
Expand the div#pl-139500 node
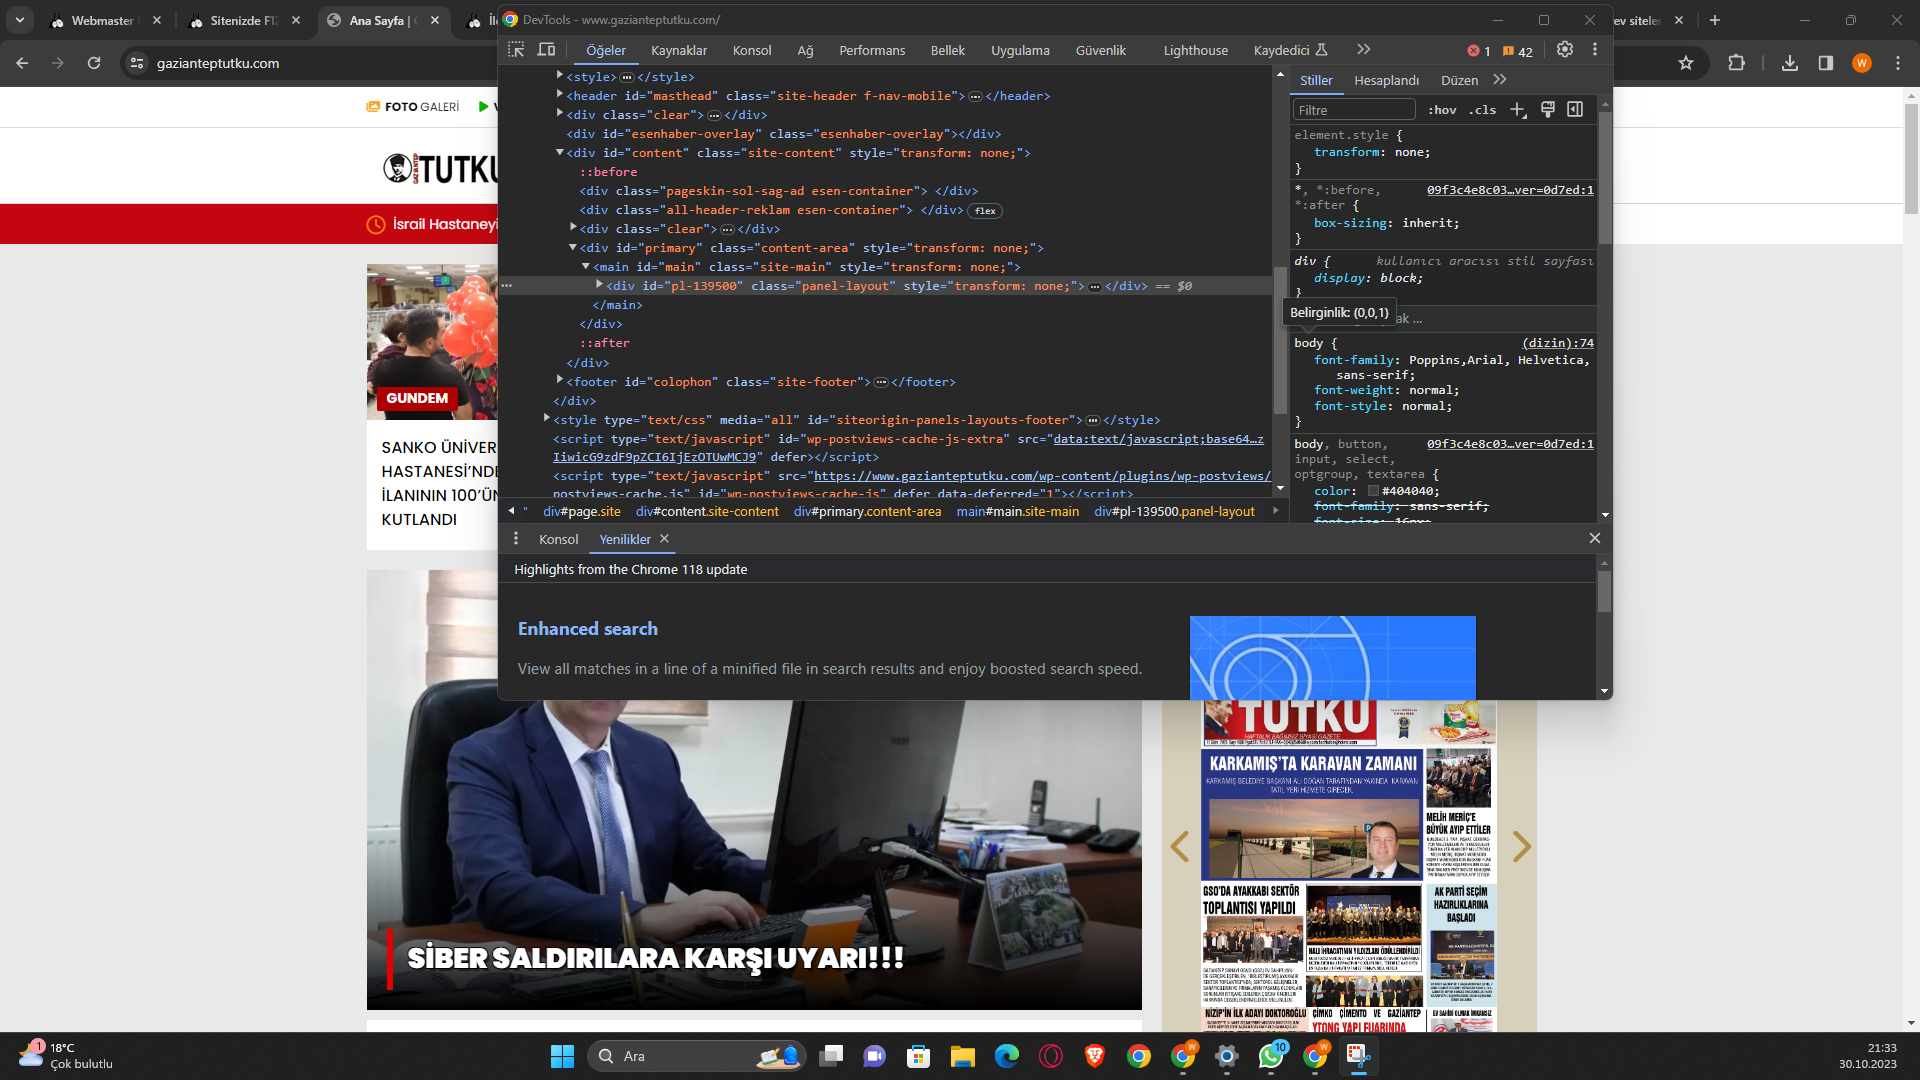click(599, 285)
